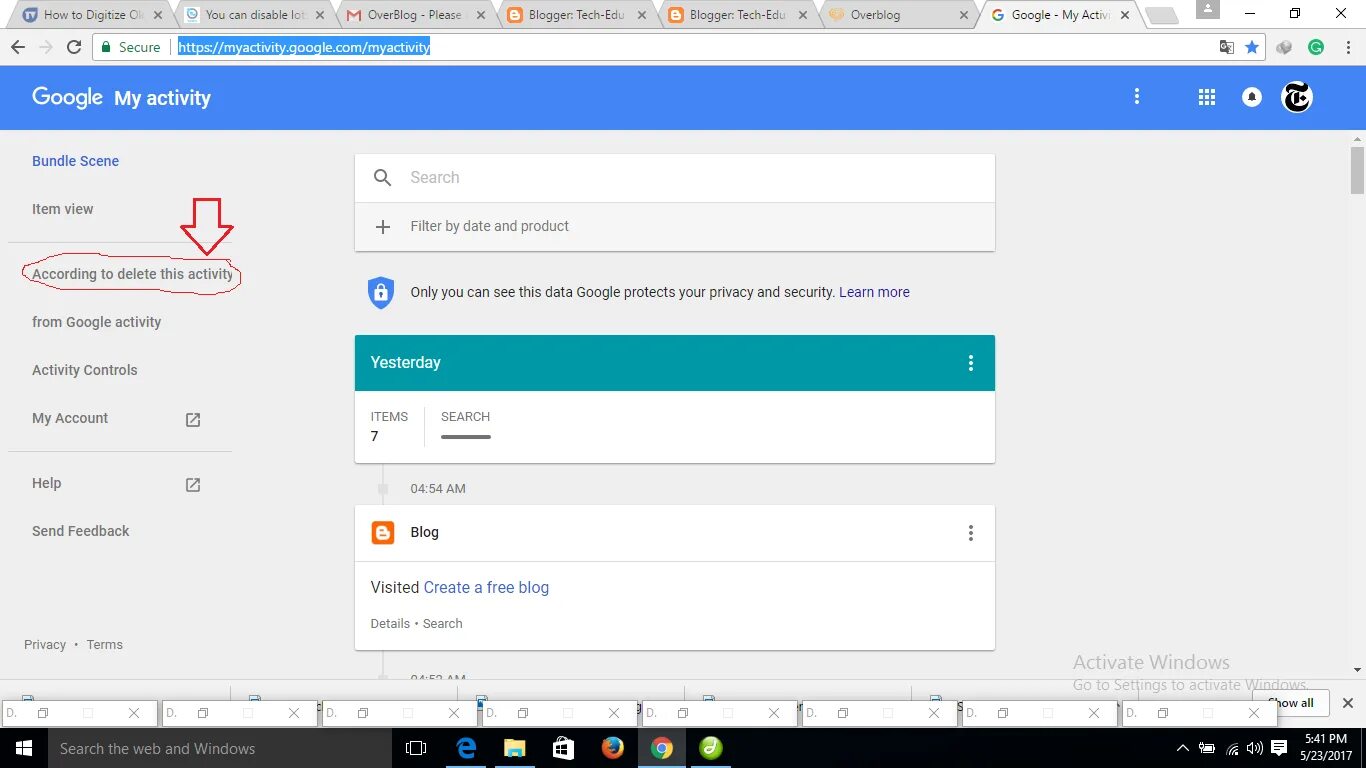Open Privacy link in footer
The height and width of the screenshot is (768, 1366).
click(45, 645)
